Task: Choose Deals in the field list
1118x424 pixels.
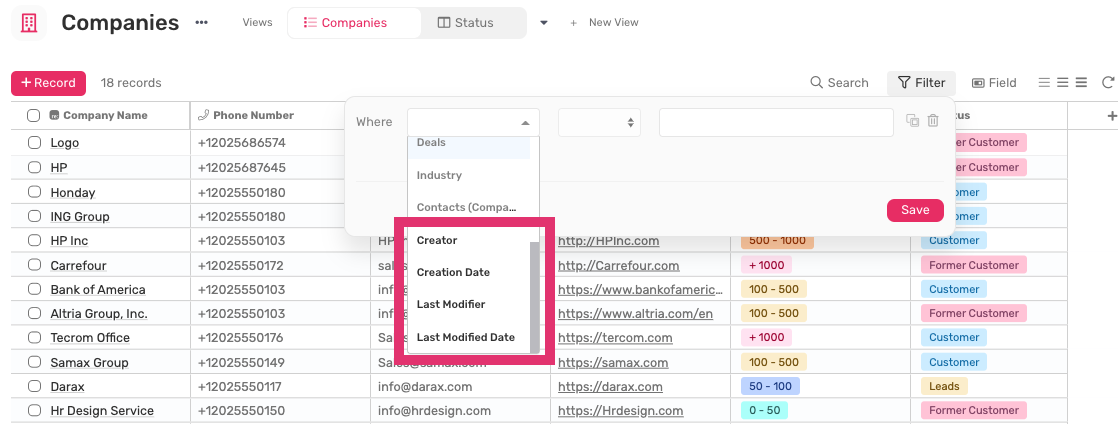Action: coord(469,145)
